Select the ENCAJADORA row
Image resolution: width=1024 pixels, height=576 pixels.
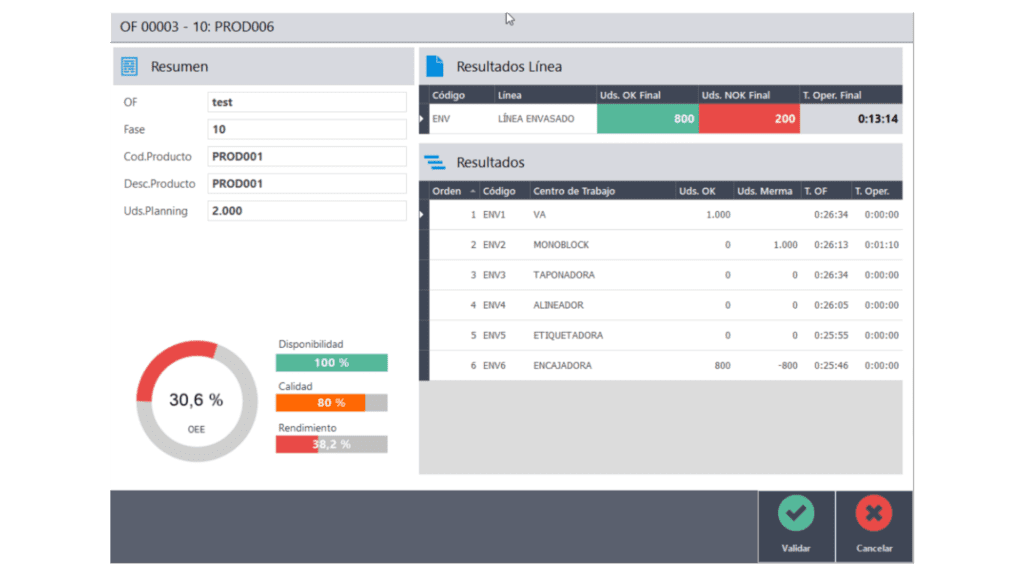tap(561, 366)
